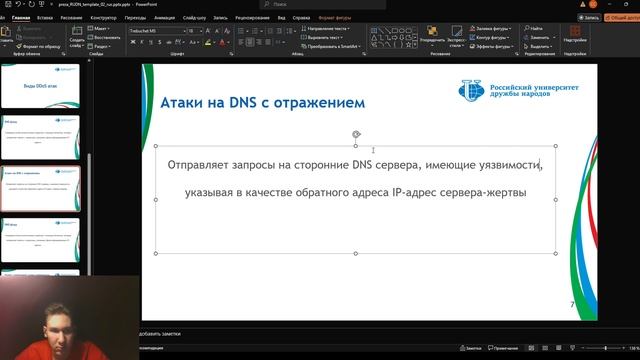Select the 'Виды DDoS атак' slide thumbnail

[40, 86]
